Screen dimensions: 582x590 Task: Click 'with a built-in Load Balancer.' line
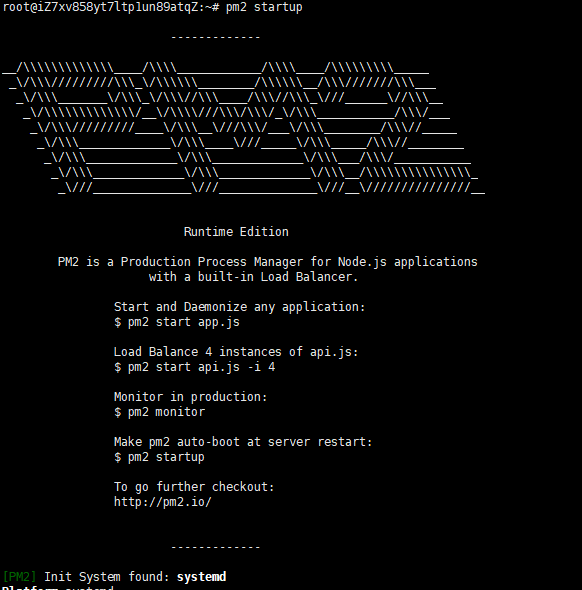point(254,277)
